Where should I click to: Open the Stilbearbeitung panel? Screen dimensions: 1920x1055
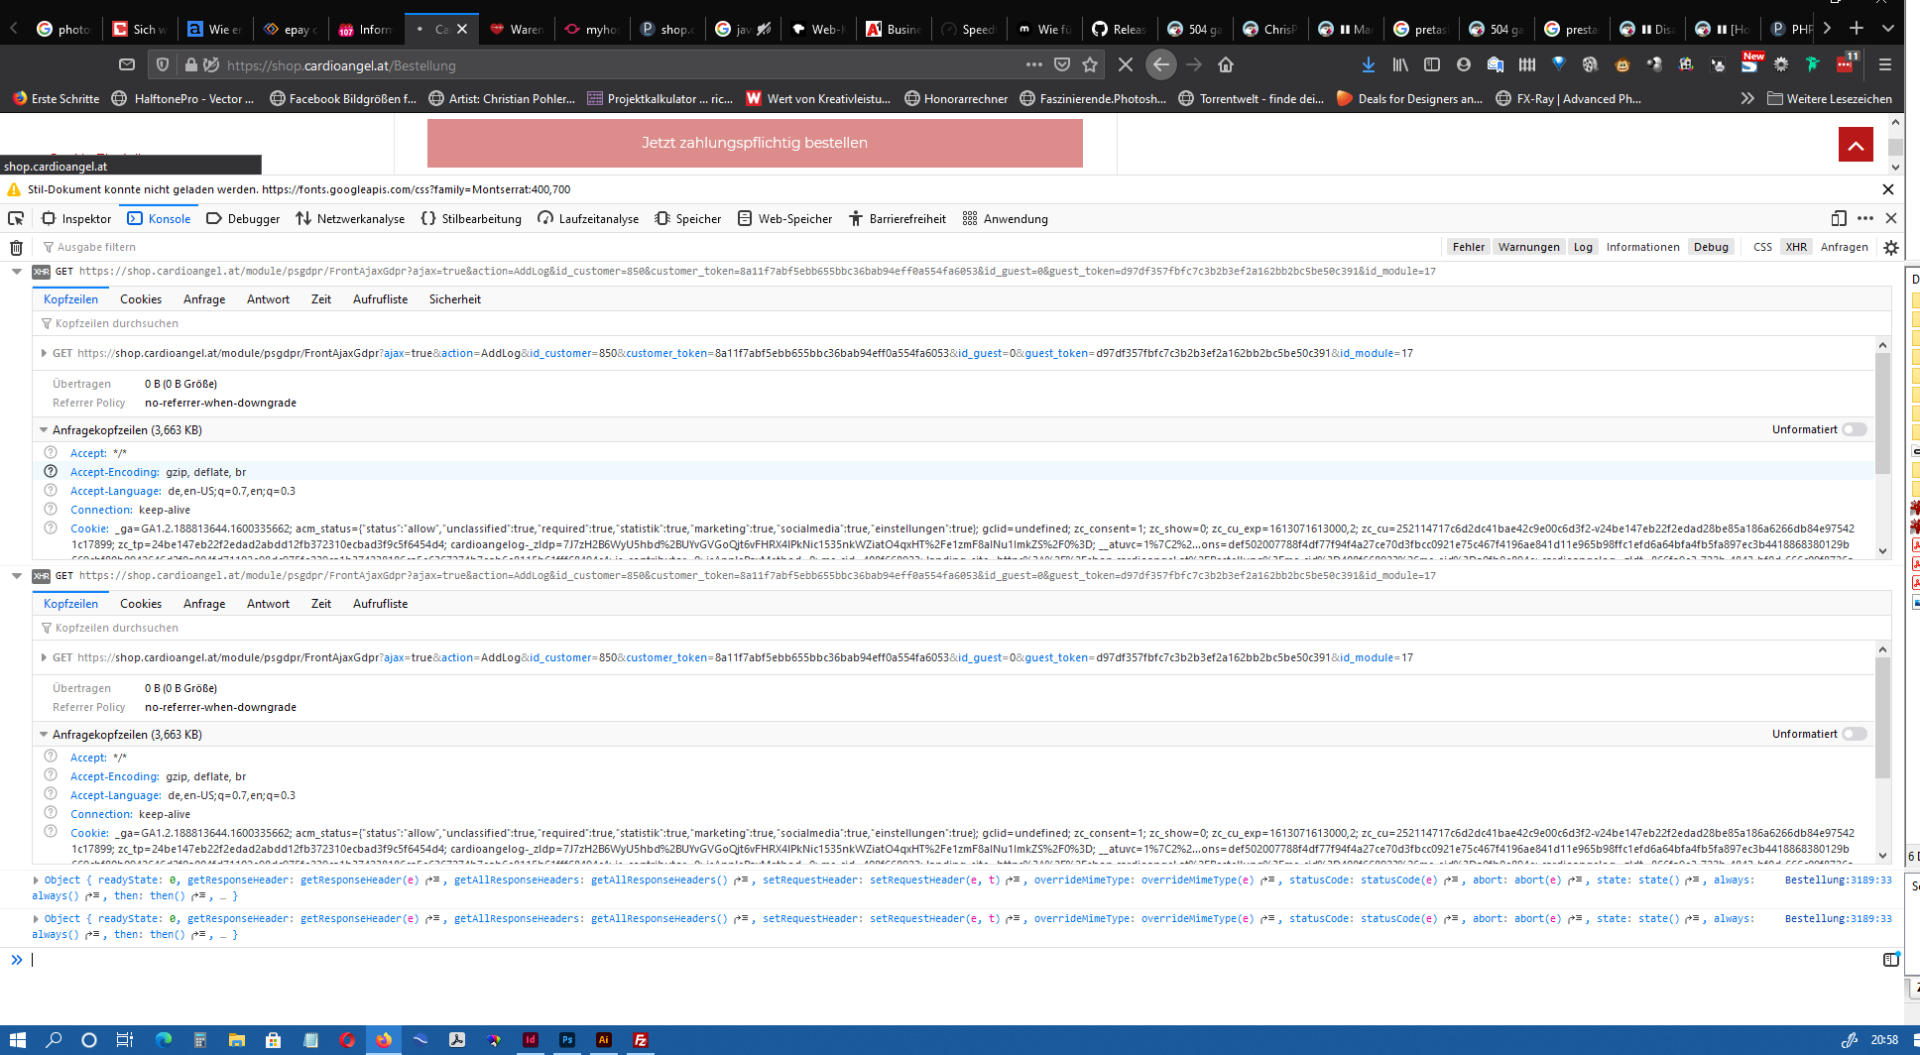coord(471,218)
